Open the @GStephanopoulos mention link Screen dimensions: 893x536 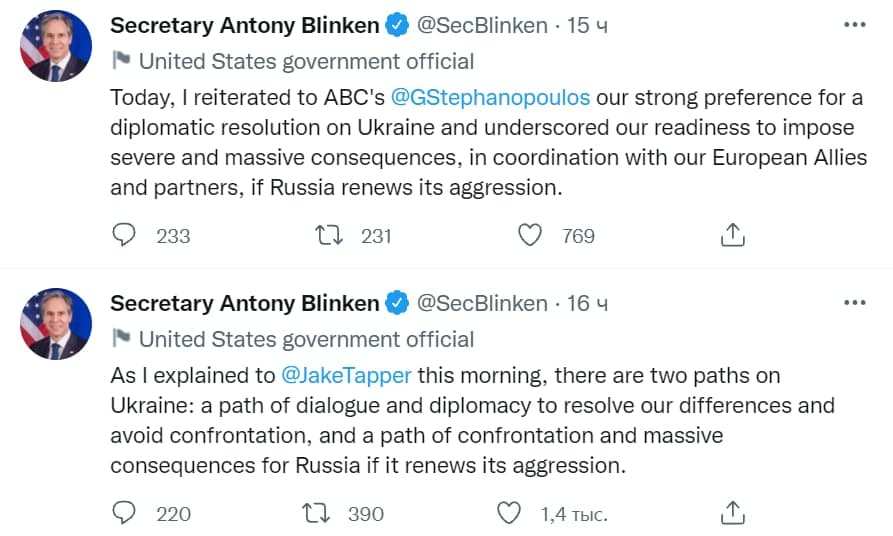point(490,98)
